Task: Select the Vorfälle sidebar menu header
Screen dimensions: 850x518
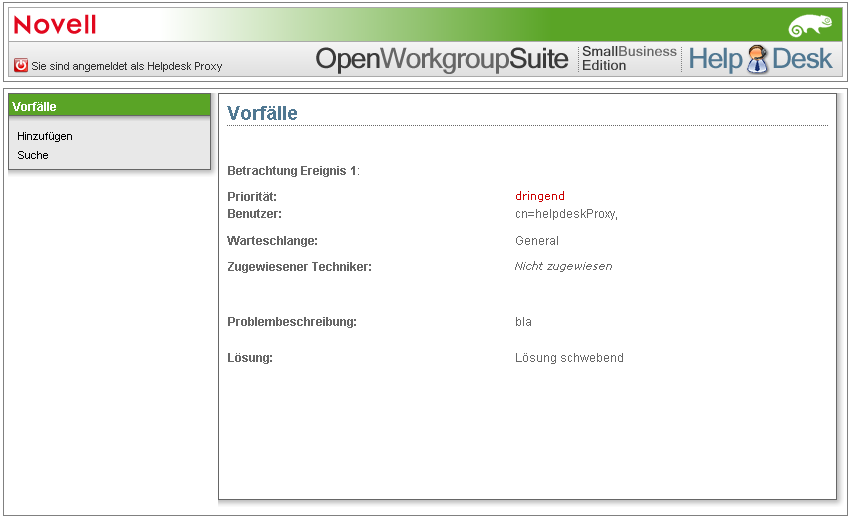Action: (110, 106)
